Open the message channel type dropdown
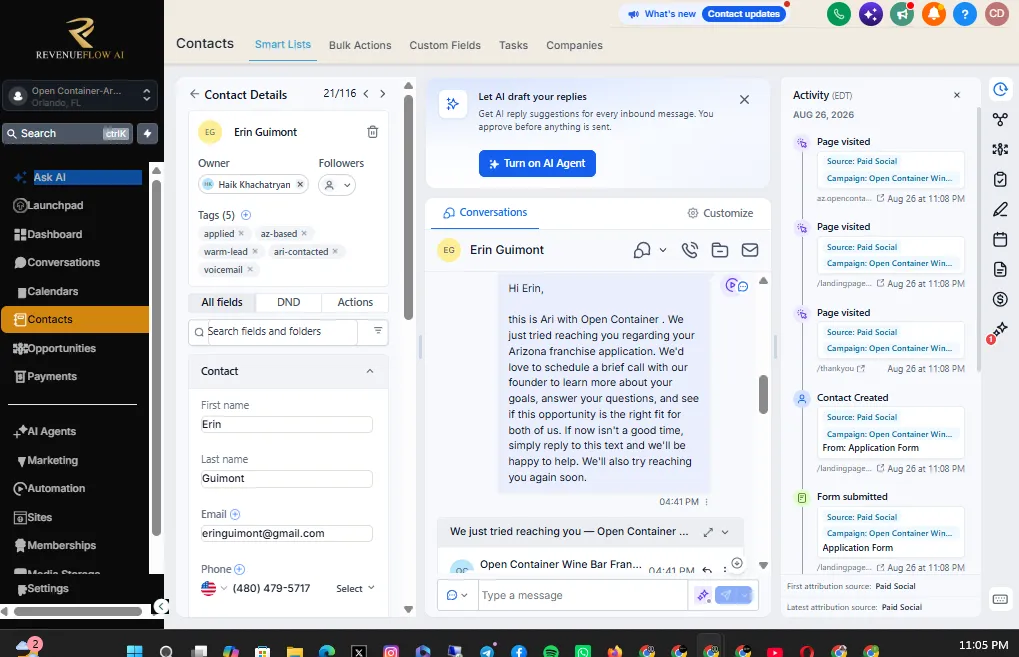 click(458, 595)
